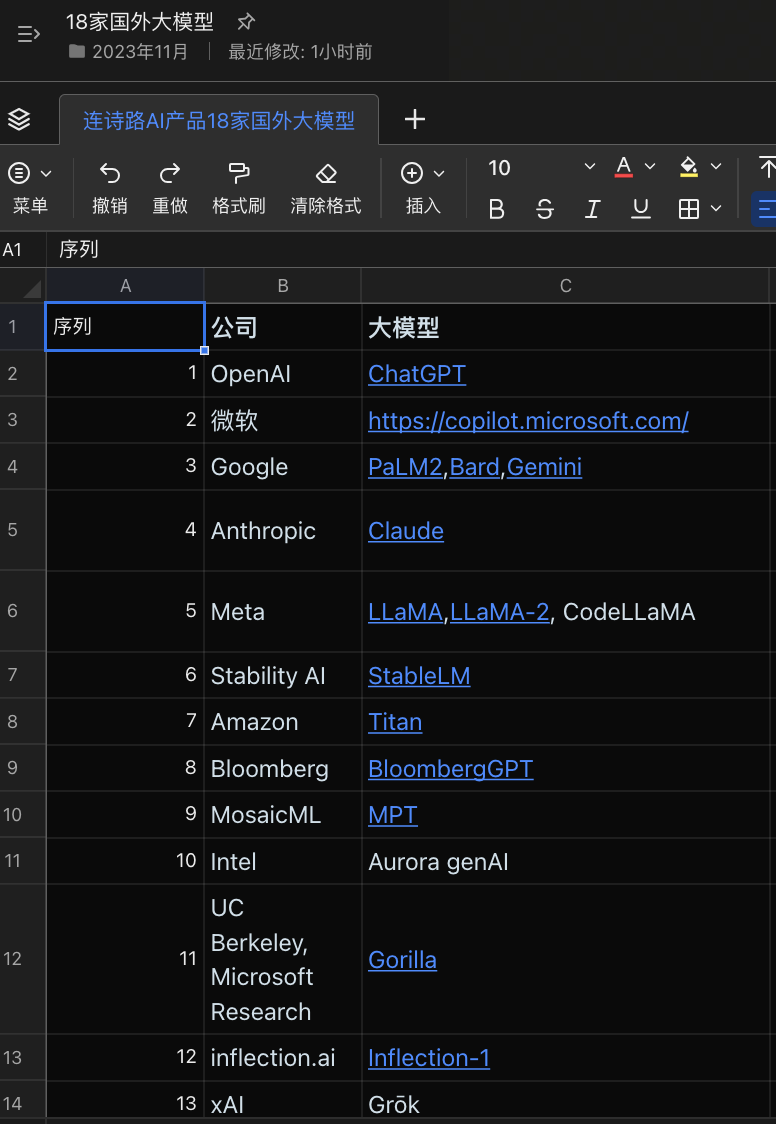Toggle italic formatting

pyautogui.click(x=592, y=209)
